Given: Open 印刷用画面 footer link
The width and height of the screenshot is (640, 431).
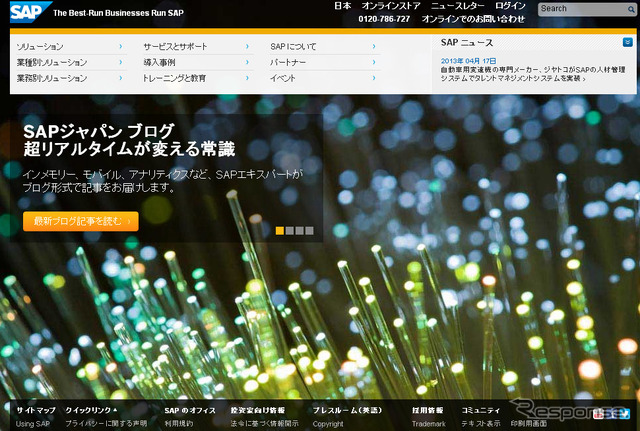Looking at the screenshot, I should click(x=529, y=424).
